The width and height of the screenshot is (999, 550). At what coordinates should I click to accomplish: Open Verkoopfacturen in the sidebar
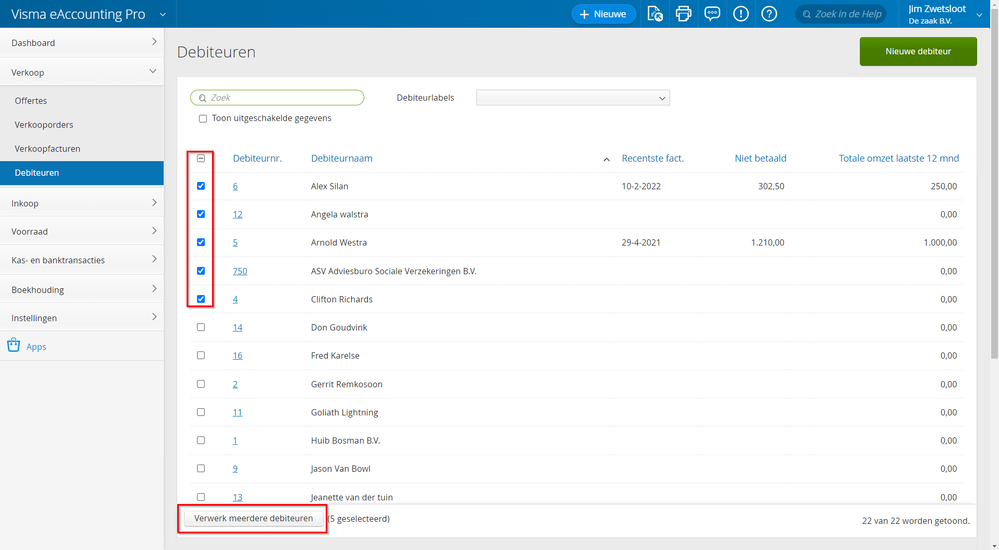click(x=48, y=149)
